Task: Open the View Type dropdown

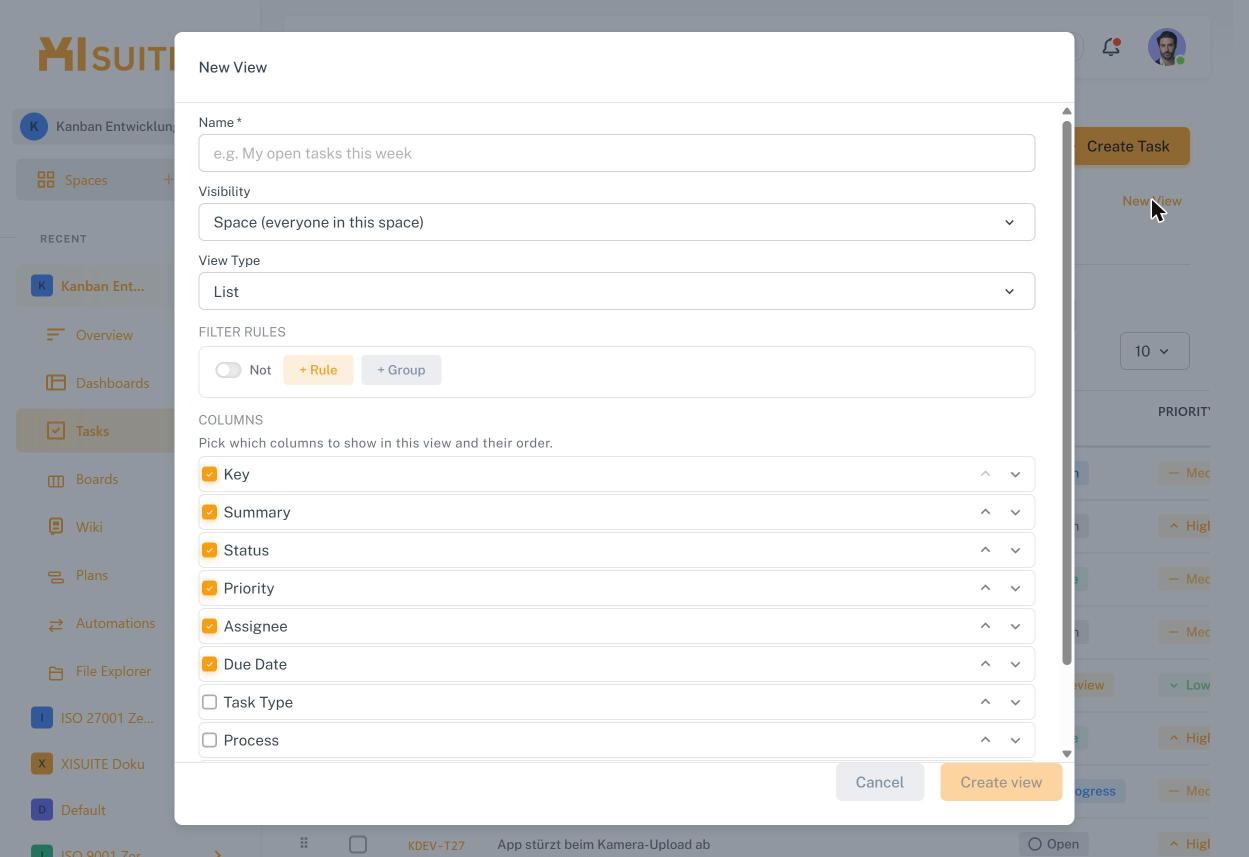Action: click(x=616, y=291)
